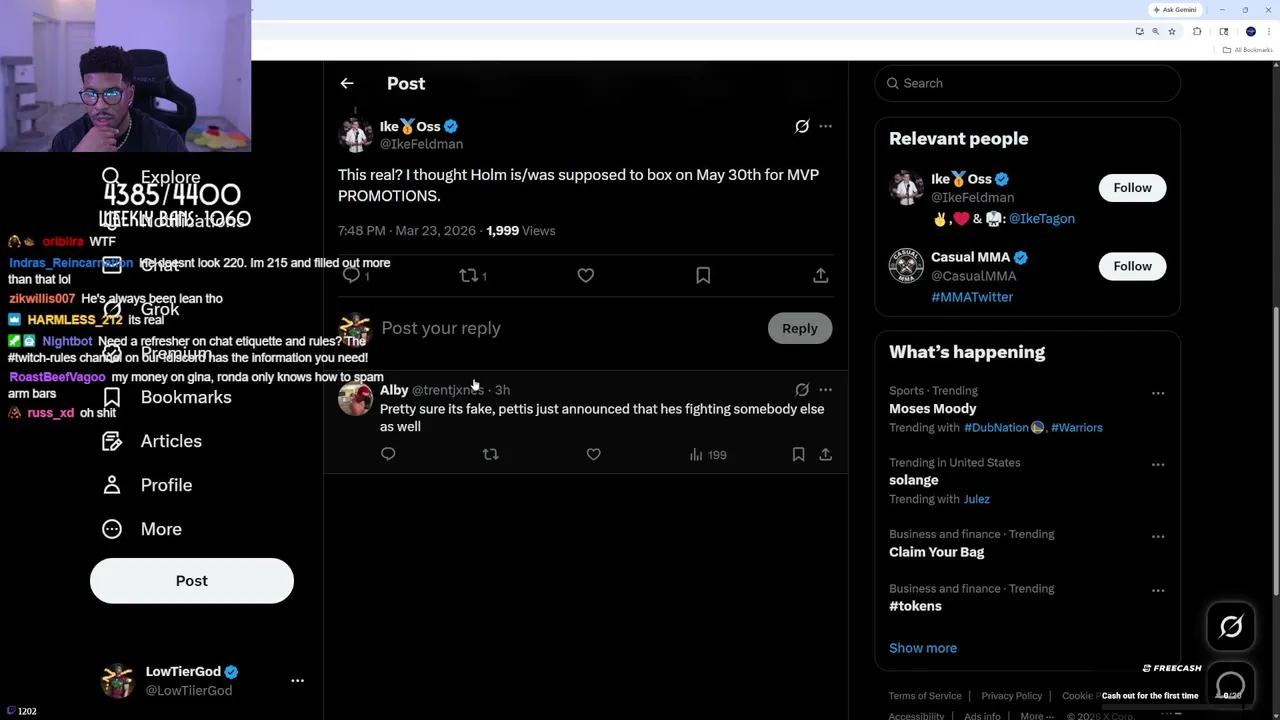This screenshot has width=1280, height=720.
Task: Share the main post via share icon
Action: pos(820,275)
